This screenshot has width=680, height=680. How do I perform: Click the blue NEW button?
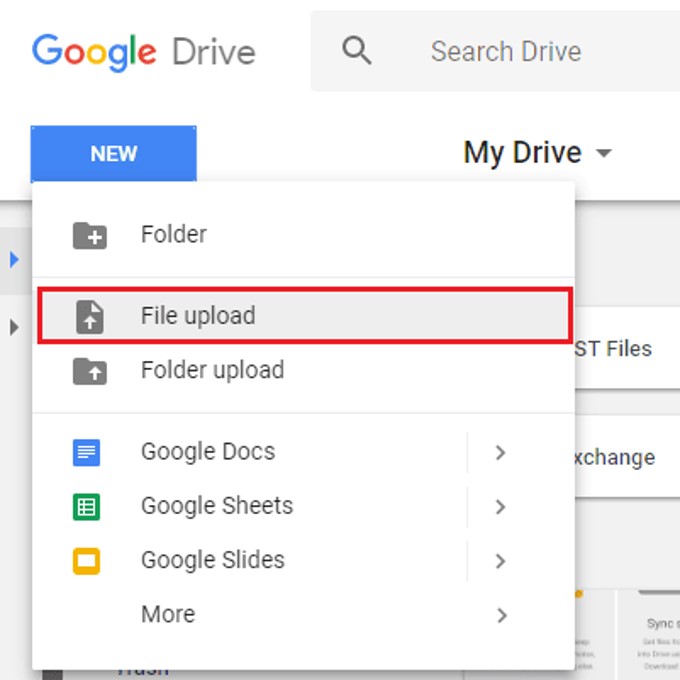pos(114,153)
